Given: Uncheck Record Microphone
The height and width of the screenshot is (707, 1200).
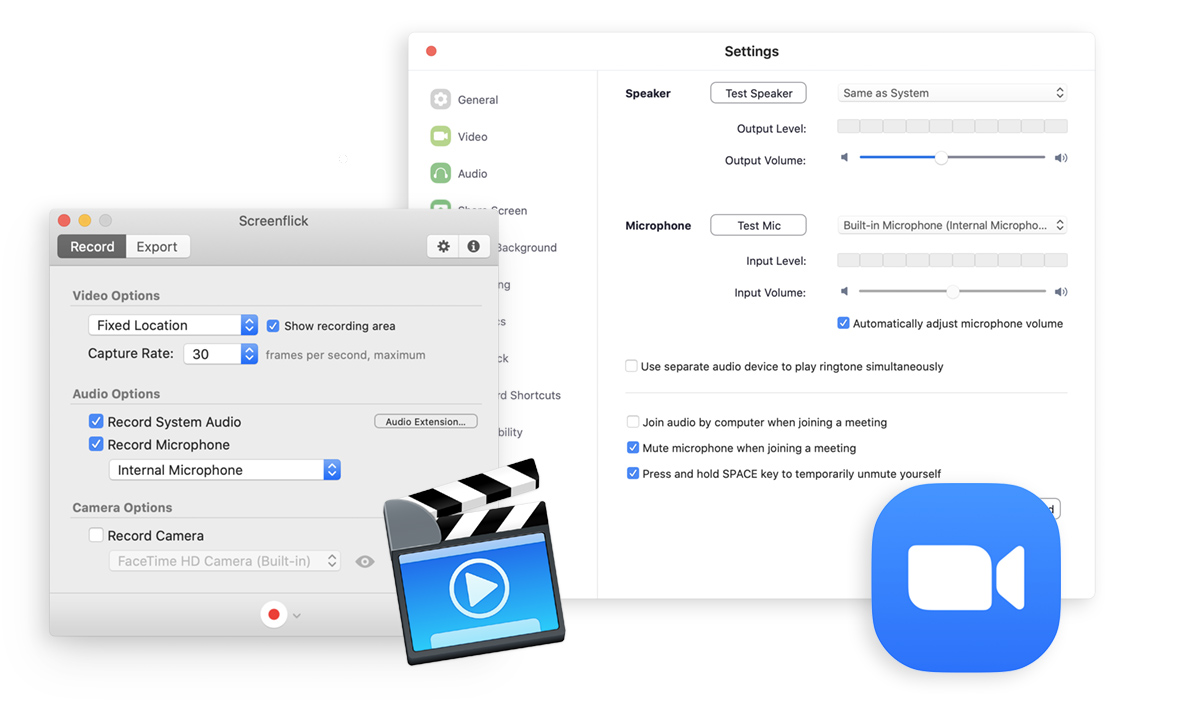Looking at the screenshot, I should pos(96,445).
